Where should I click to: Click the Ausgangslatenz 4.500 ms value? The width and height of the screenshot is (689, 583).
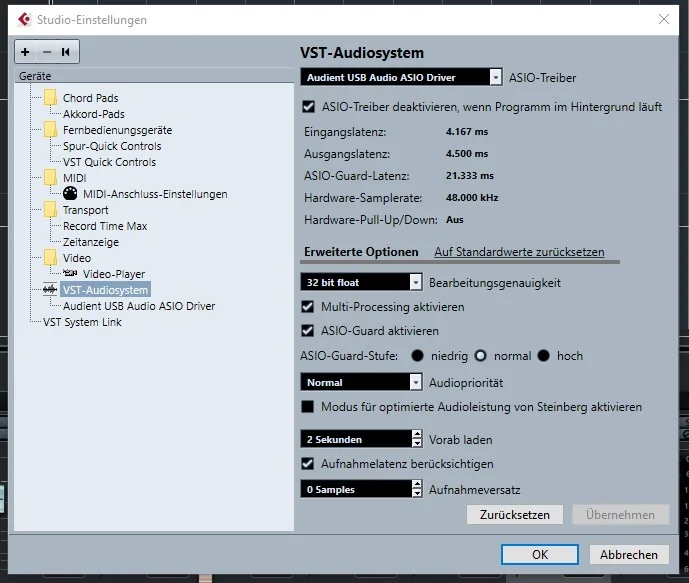point(467,153)
